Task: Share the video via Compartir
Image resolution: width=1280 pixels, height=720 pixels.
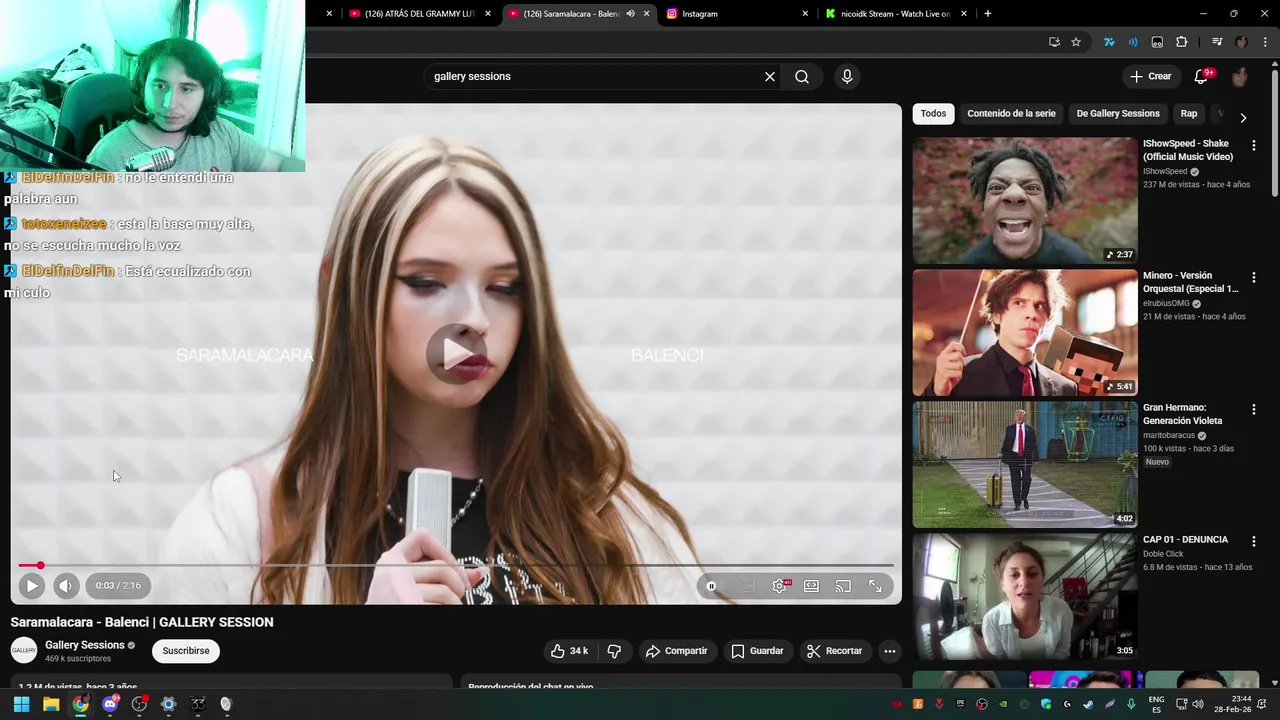Action: pos(677,651)
